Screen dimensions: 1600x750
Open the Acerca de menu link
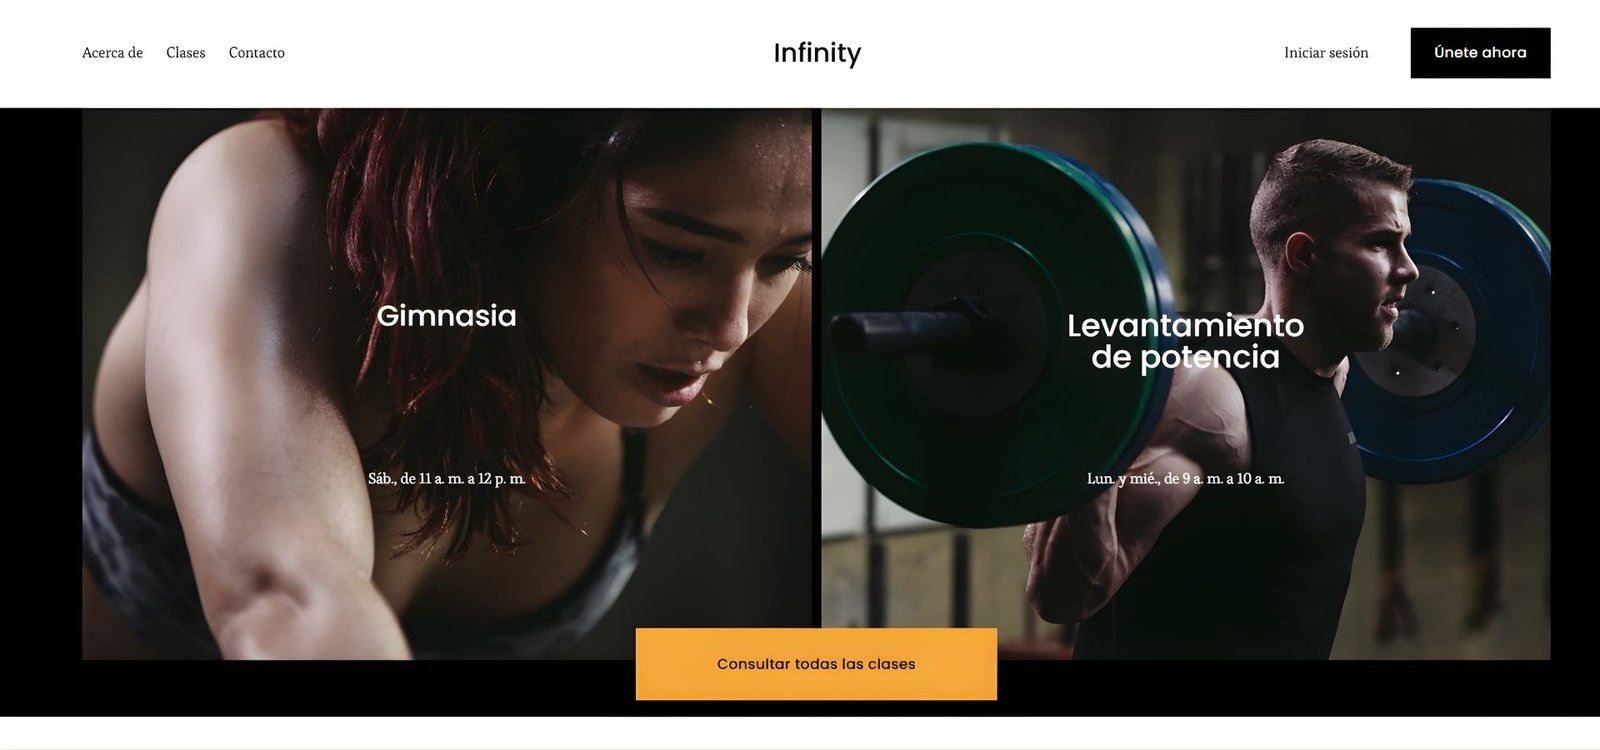112,53
